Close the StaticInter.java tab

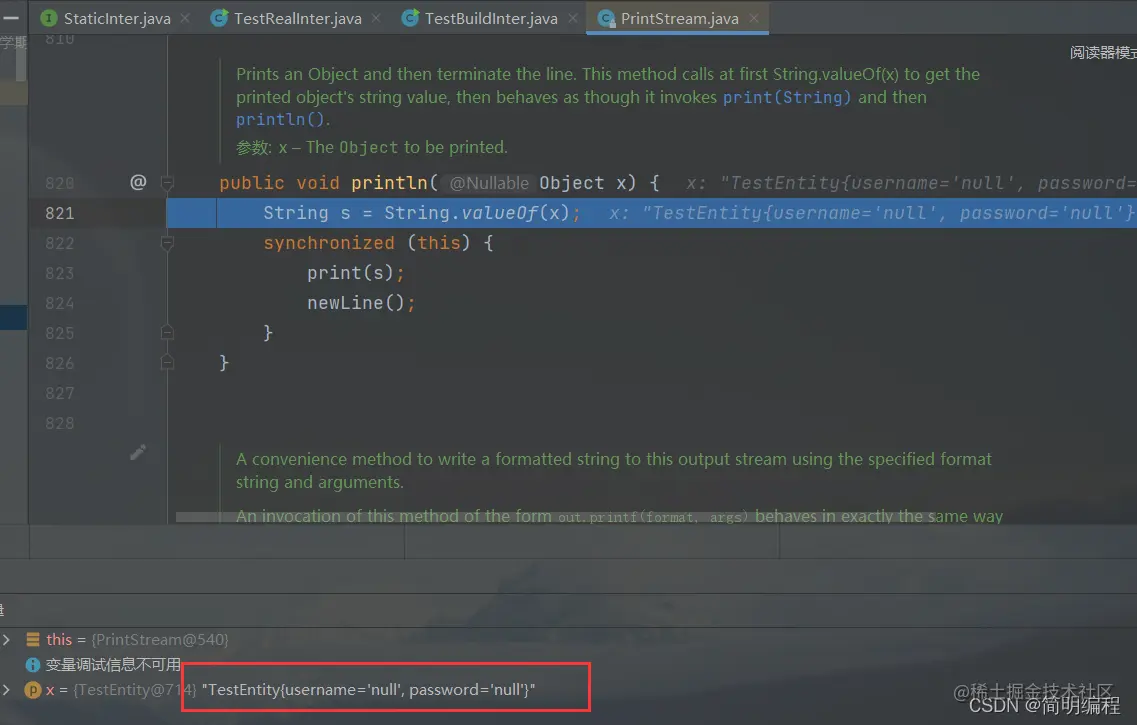tap(185, 18)
